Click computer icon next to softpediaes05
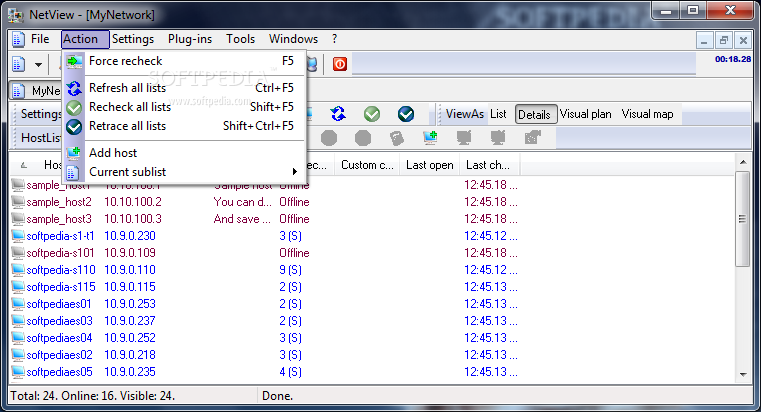The height and width of the screenshot is (412, 761). 18,372
